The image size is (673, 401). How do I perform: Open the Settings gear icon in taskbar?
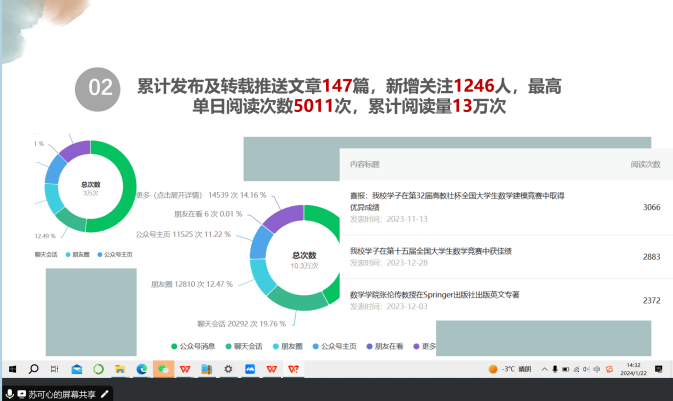228,369
